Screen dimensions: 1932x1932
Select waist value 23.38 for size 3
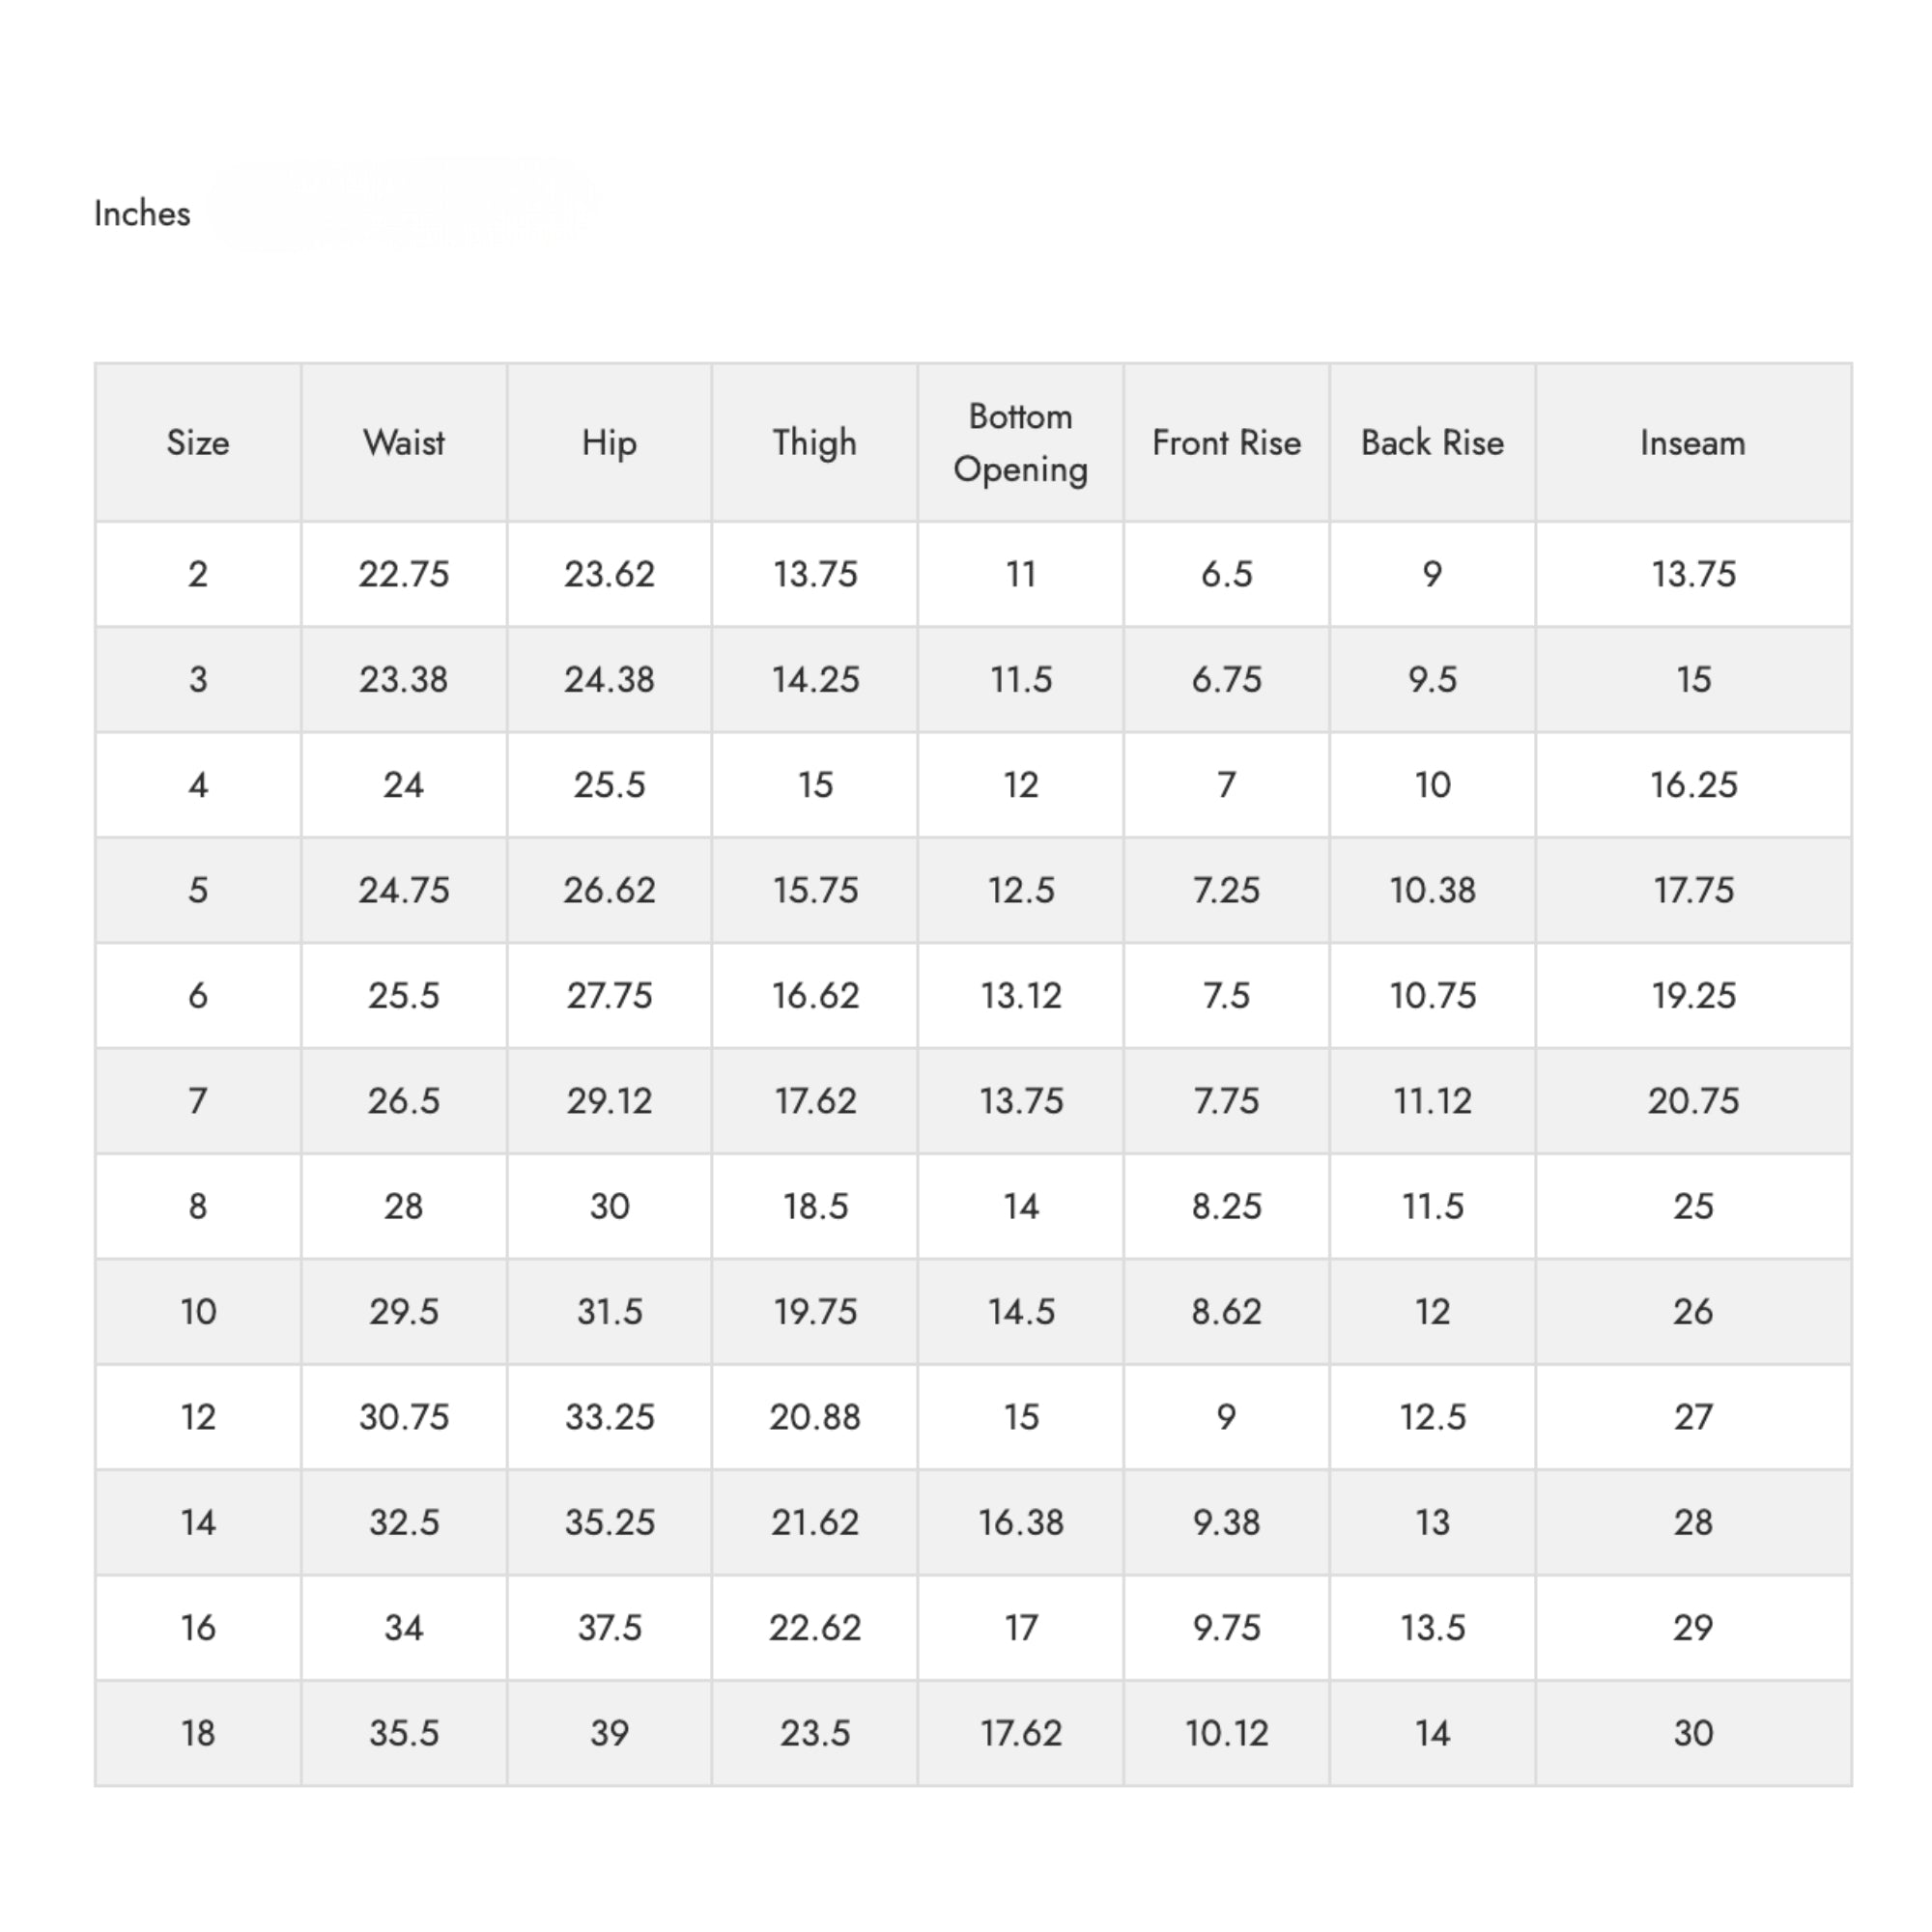404,680
